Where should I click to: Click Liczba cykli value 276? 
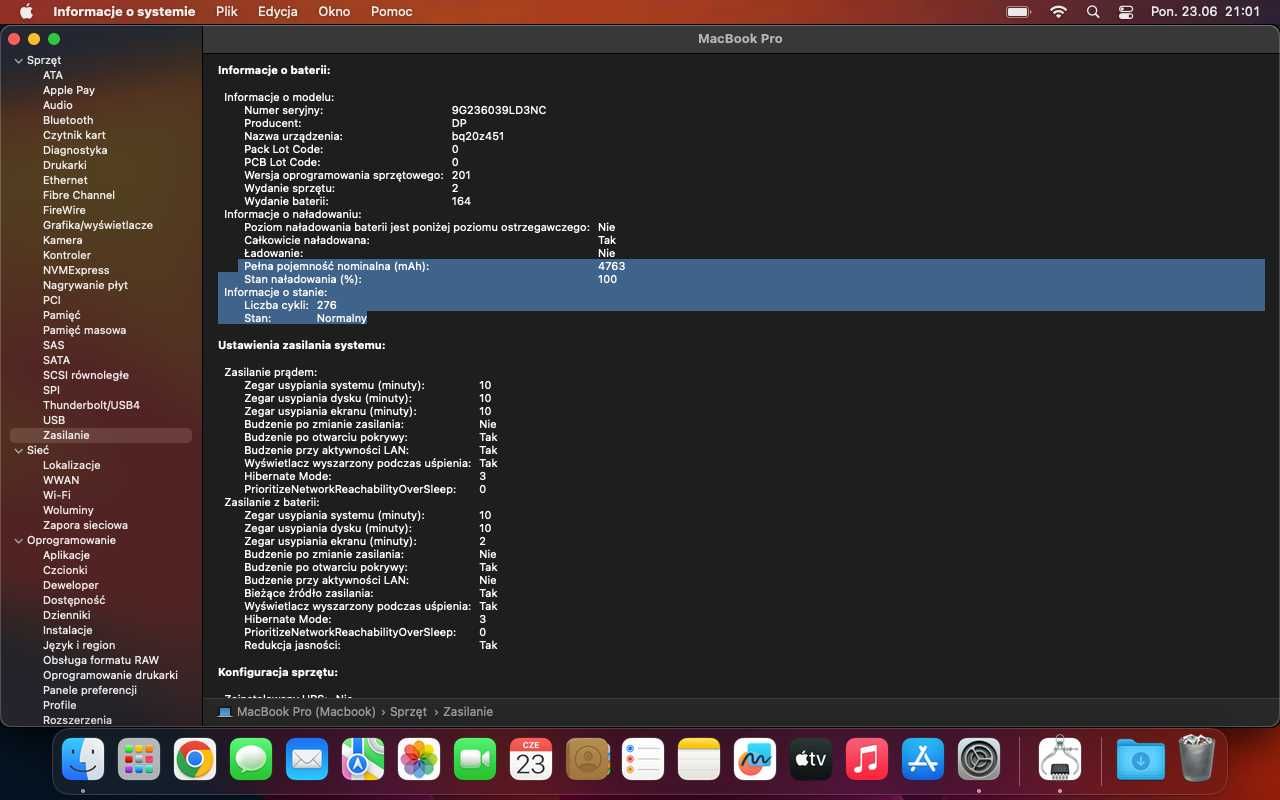(326, 305)
